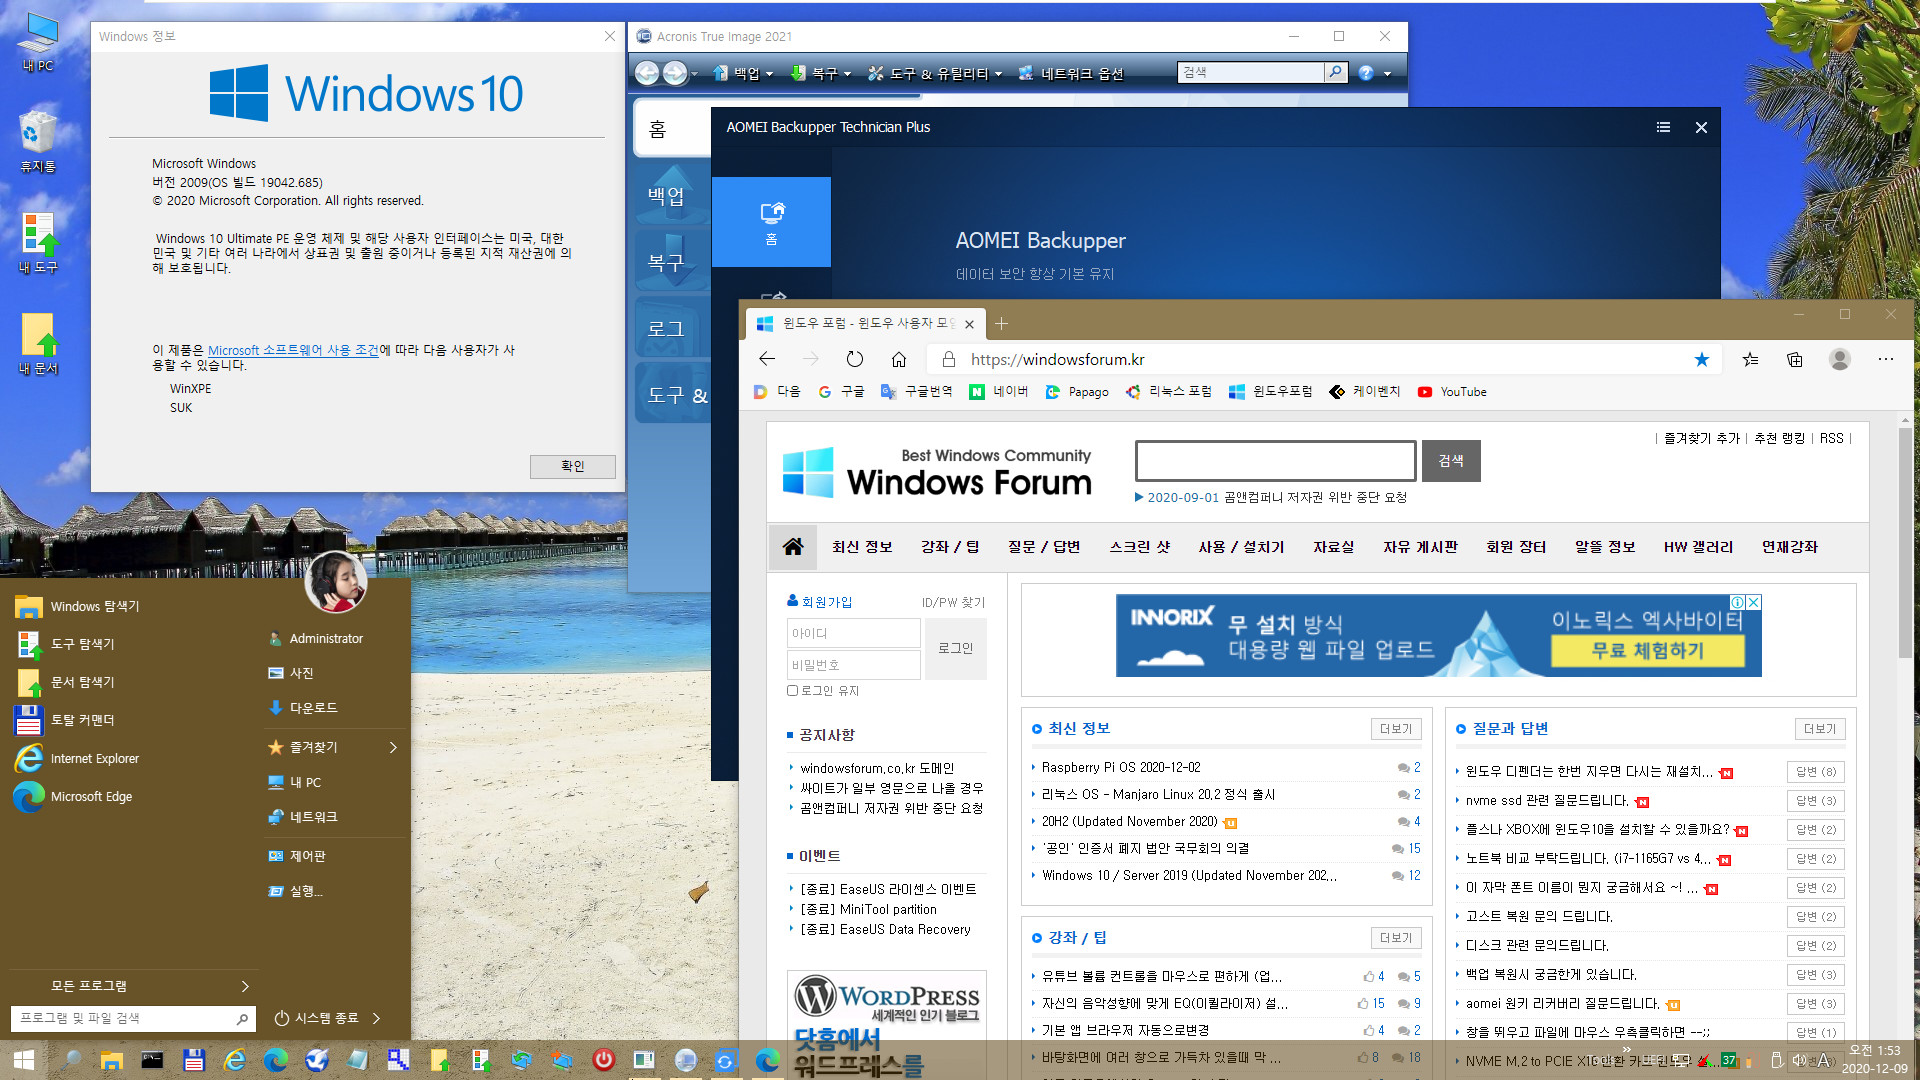The height and width of the screenshot is (1080, 1920).
Task: Expand the 시스템 종료 arrow in the Start menu
Action: pyautogui.click(x=377, y=1018)
